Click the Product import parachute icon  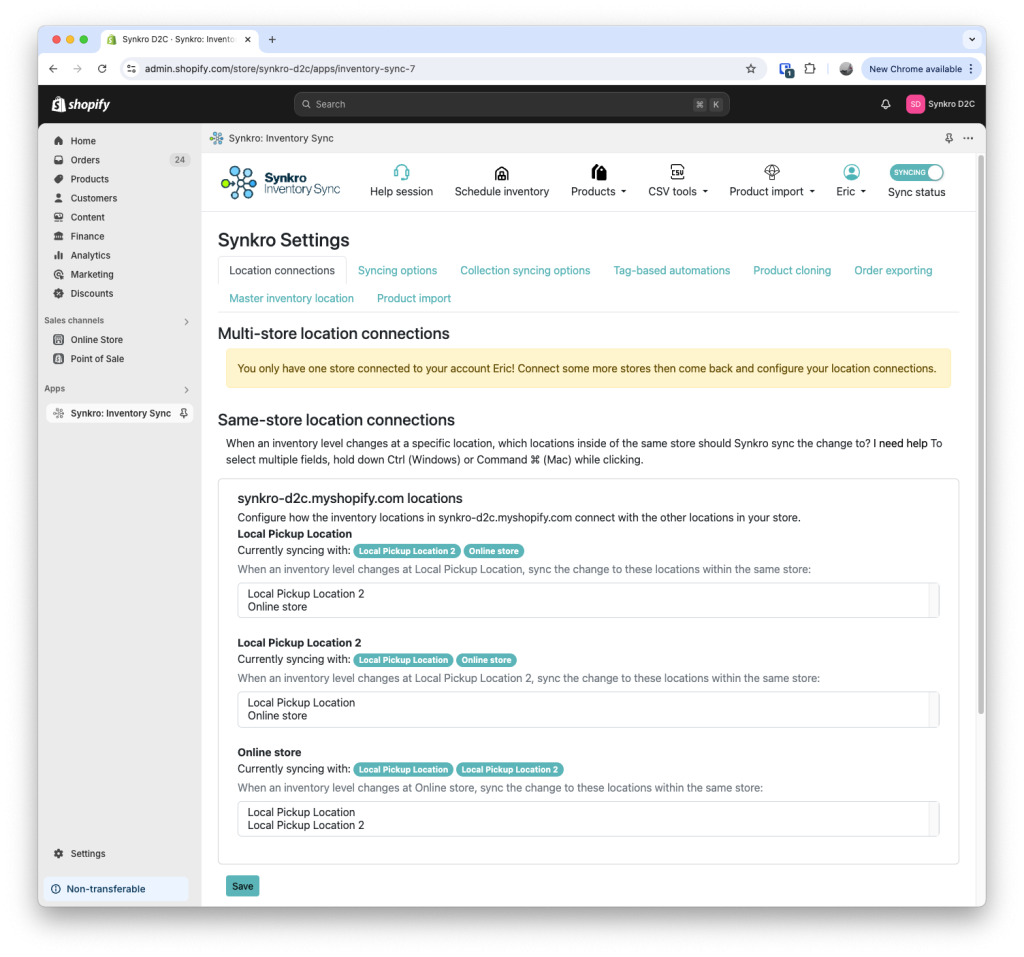(x=771, y=172)
